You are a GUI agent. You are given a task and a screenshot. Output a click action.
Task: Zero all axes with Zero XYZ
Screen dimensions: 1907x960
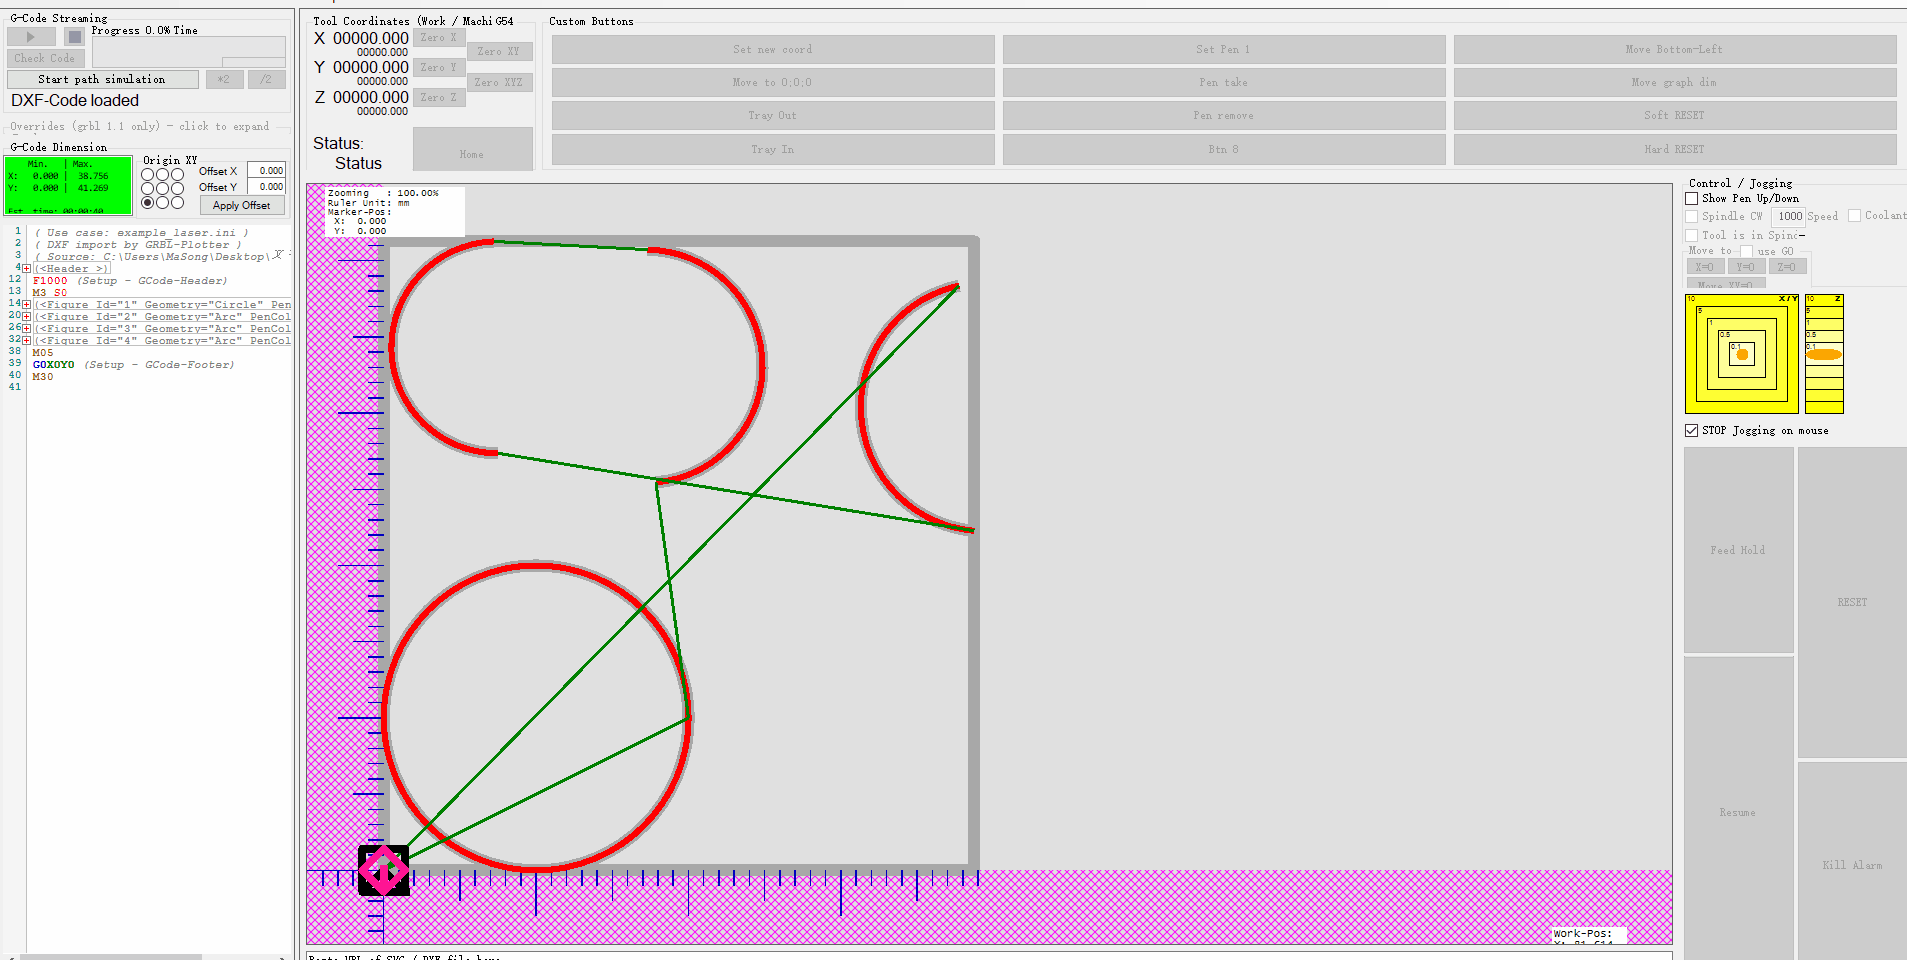pyautogui.click(x=499, y=82)
